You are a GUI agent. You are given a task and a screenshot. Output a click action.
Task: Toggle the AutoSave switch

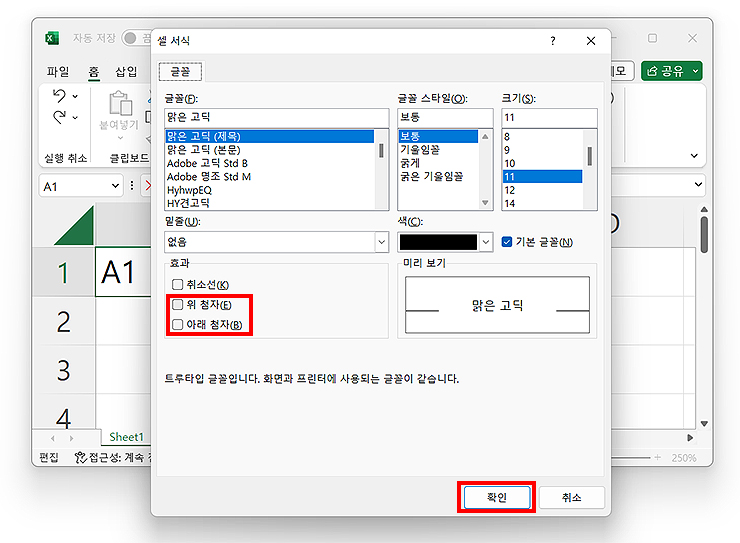click(x=135, y=38)
